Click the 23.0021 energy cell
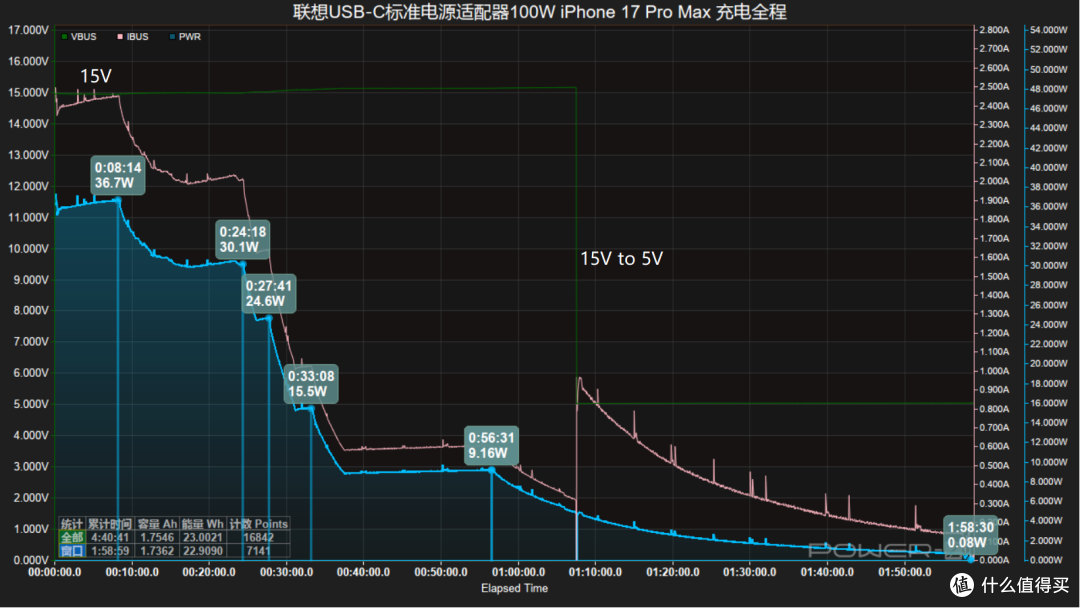 pyautogui.click(x=202, y=537)
